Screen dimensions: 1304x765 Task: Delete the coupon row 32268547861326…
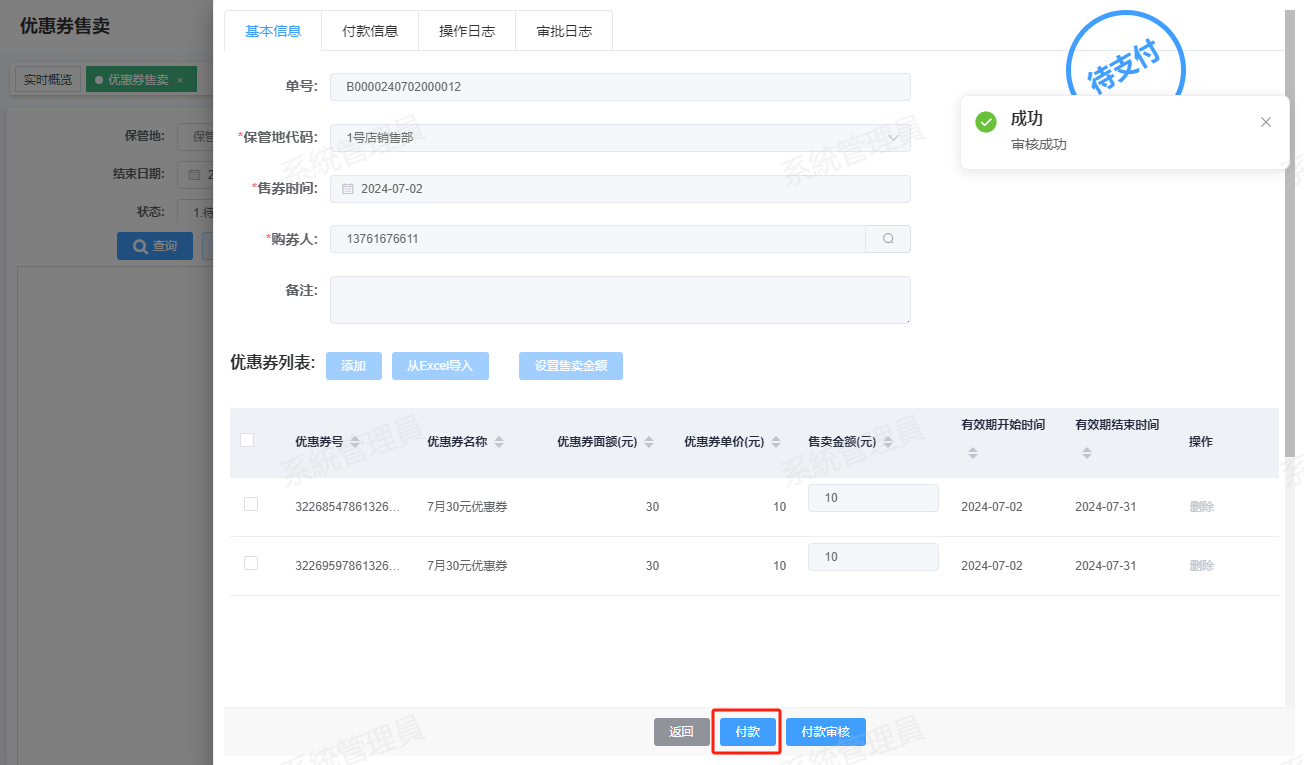coord(1202,507)
